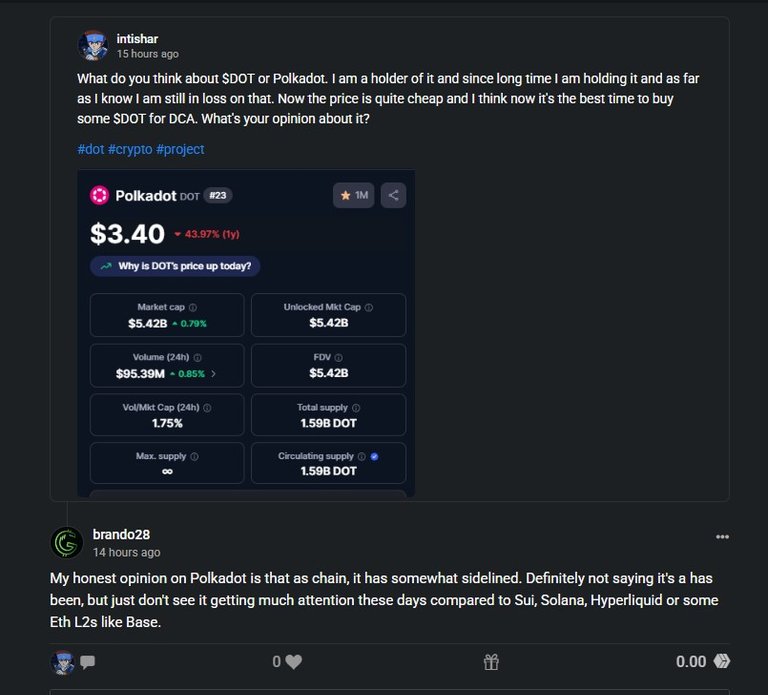This screenshot has height=695, width=768.
Task: Open the three-dot menu on brando28's reply
Action: click(722, 537)
